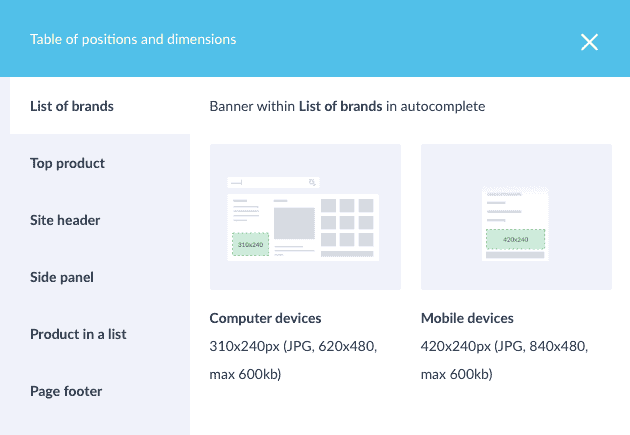Select the List of brands tab
This screenshot has height=435, width=630.
coord(72,106)
